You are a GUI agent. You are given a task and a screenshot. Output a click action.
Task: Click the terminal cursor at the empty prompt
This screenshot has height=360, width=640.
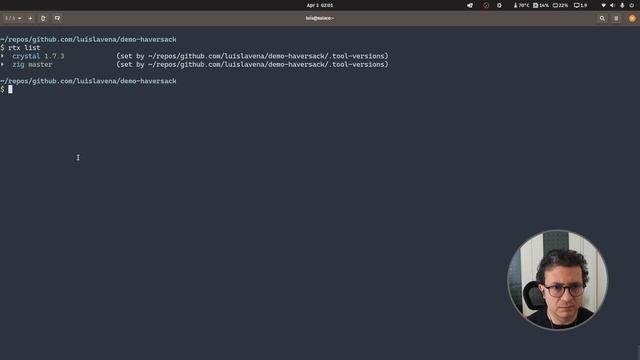point(10,89)
